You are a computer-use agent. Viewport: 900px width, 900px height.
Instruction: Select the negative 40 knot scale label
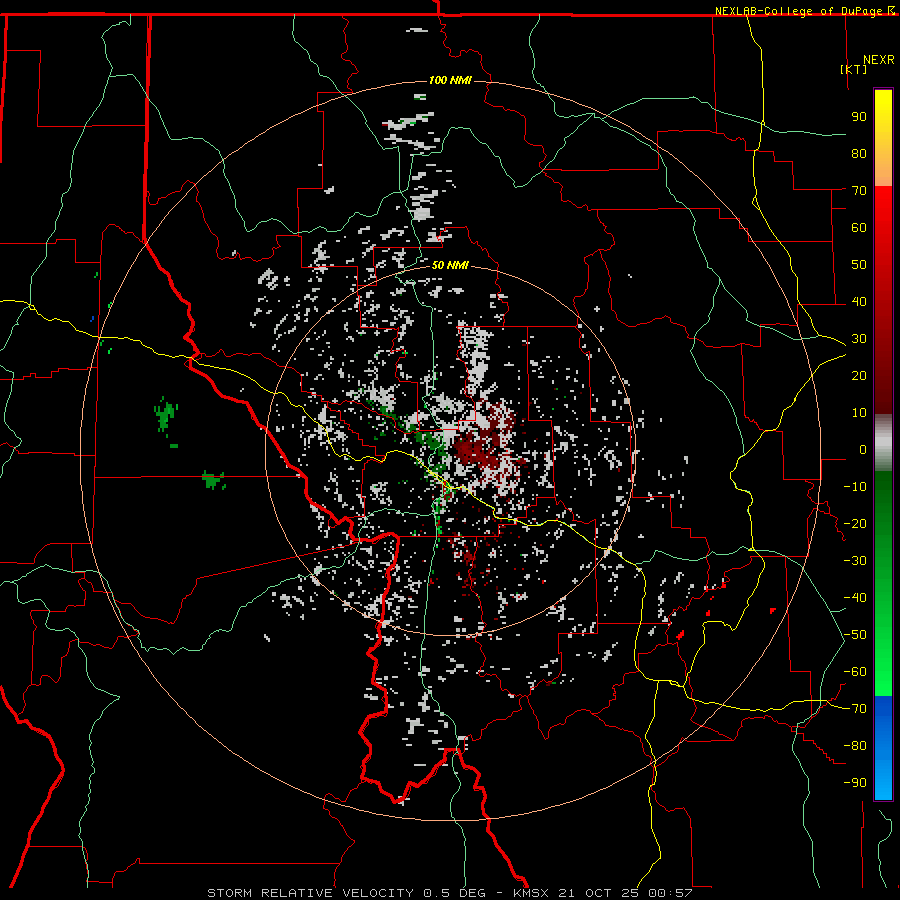(855, 598)
